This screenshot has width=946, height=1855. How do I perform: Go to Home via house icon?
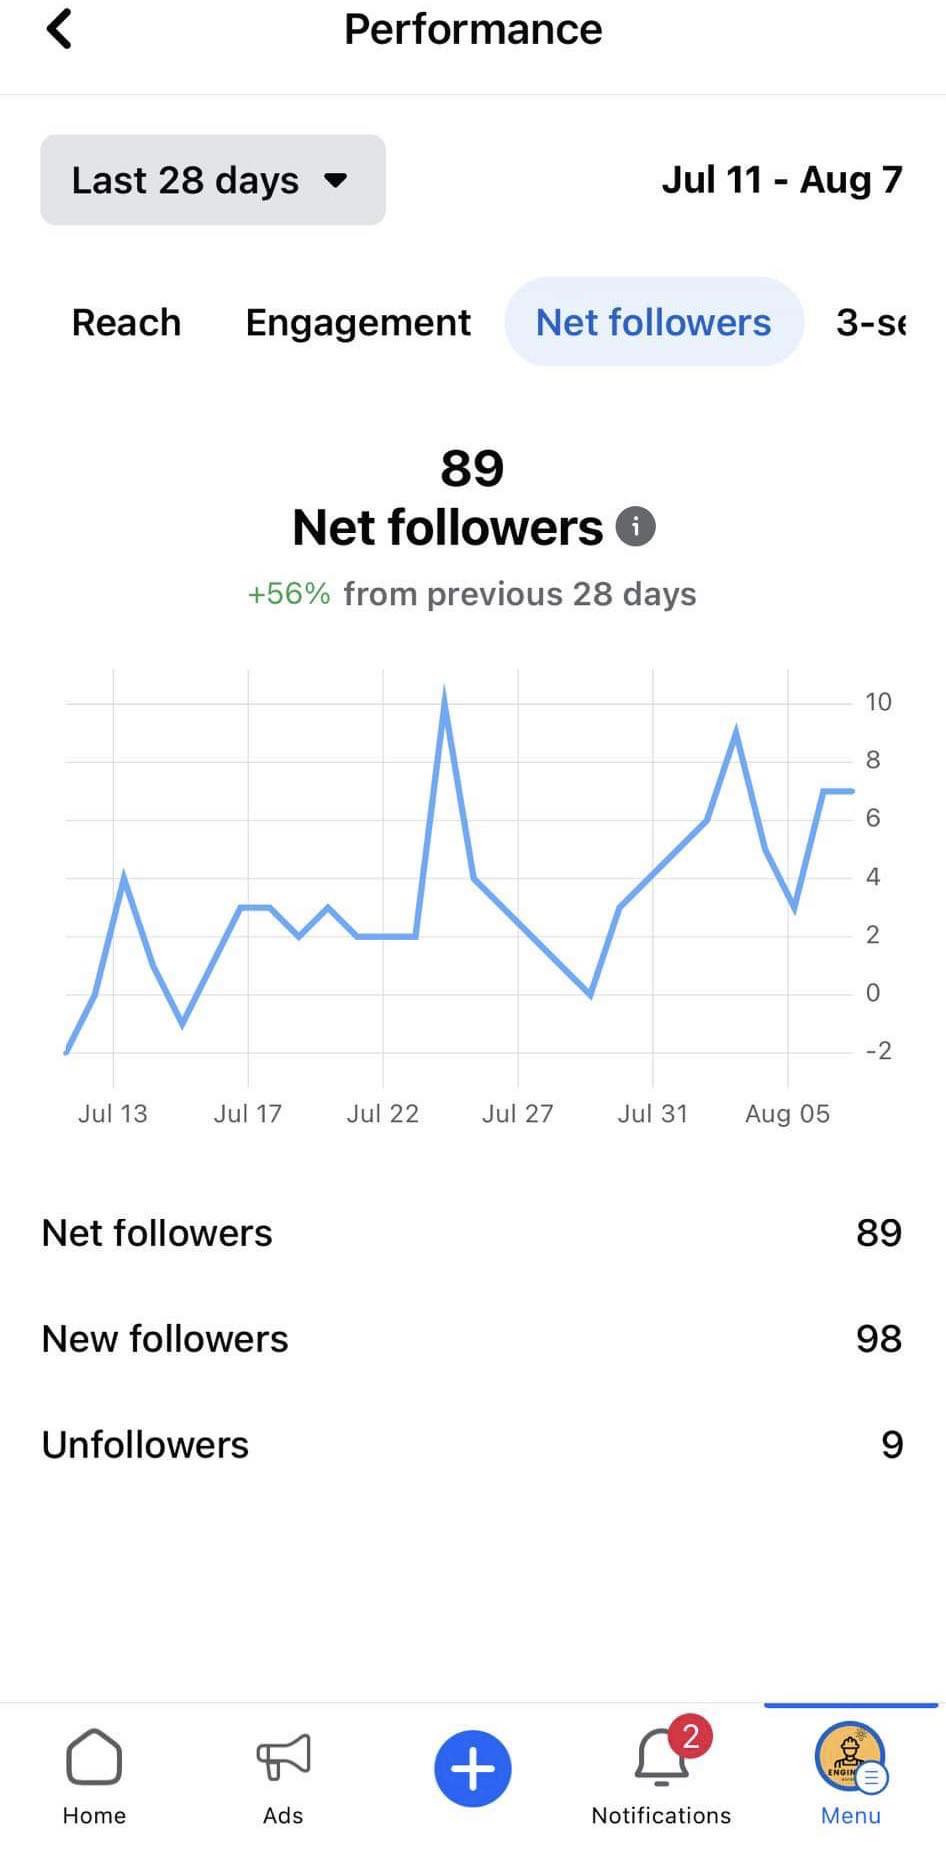point(94,1757)
